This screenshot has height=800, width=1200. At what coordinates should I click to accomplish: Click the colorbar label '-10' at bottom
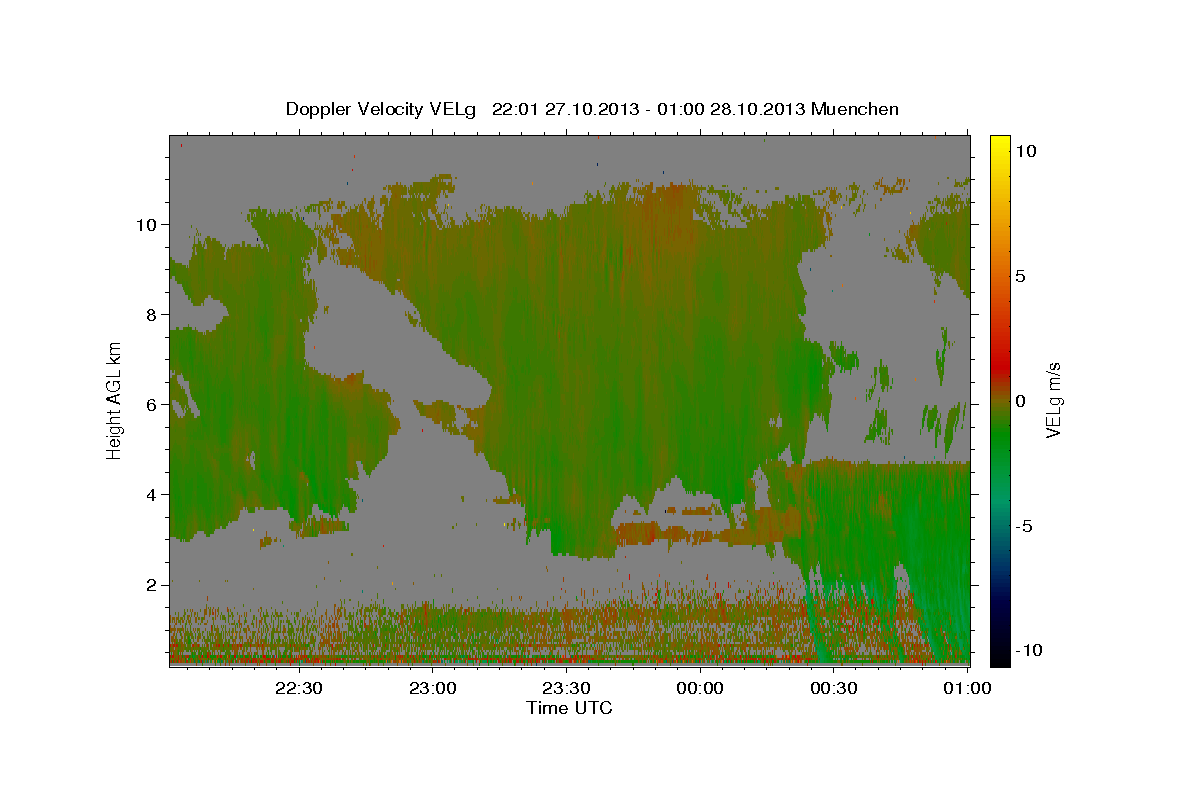coord(1030,650)
